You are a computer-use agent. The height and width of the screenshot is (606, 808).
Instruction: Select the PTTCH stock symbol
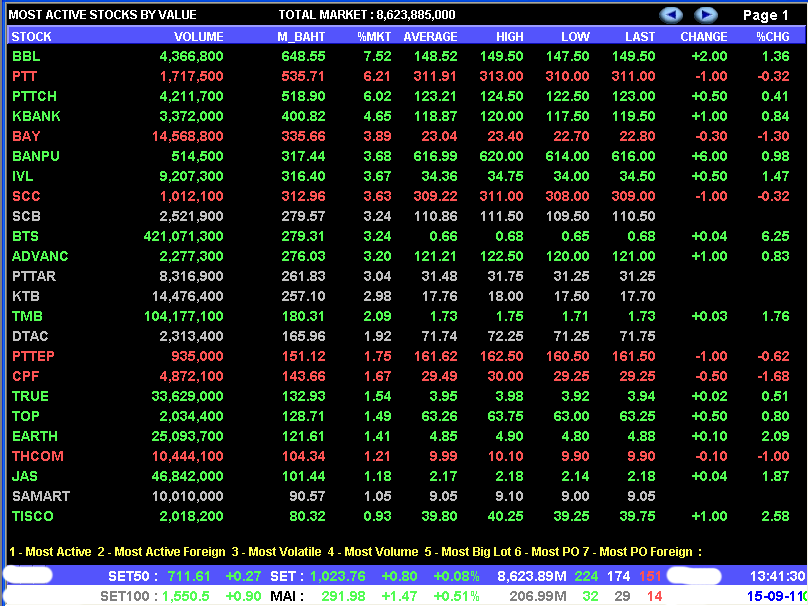coord(35,96)
